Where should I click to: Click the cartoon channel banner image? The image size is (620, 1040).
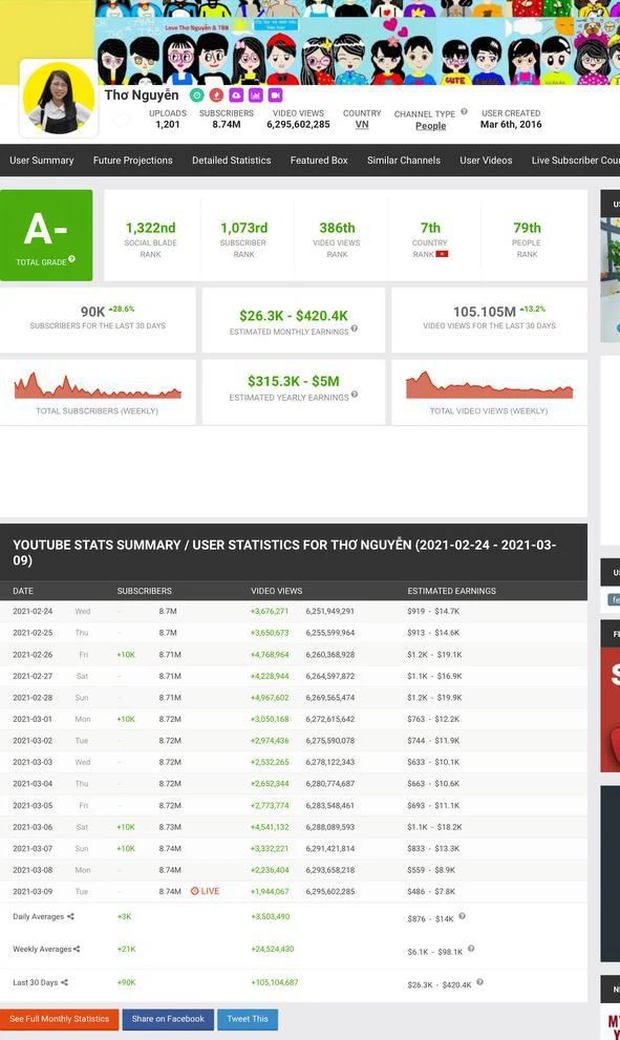tap(357, 42)
